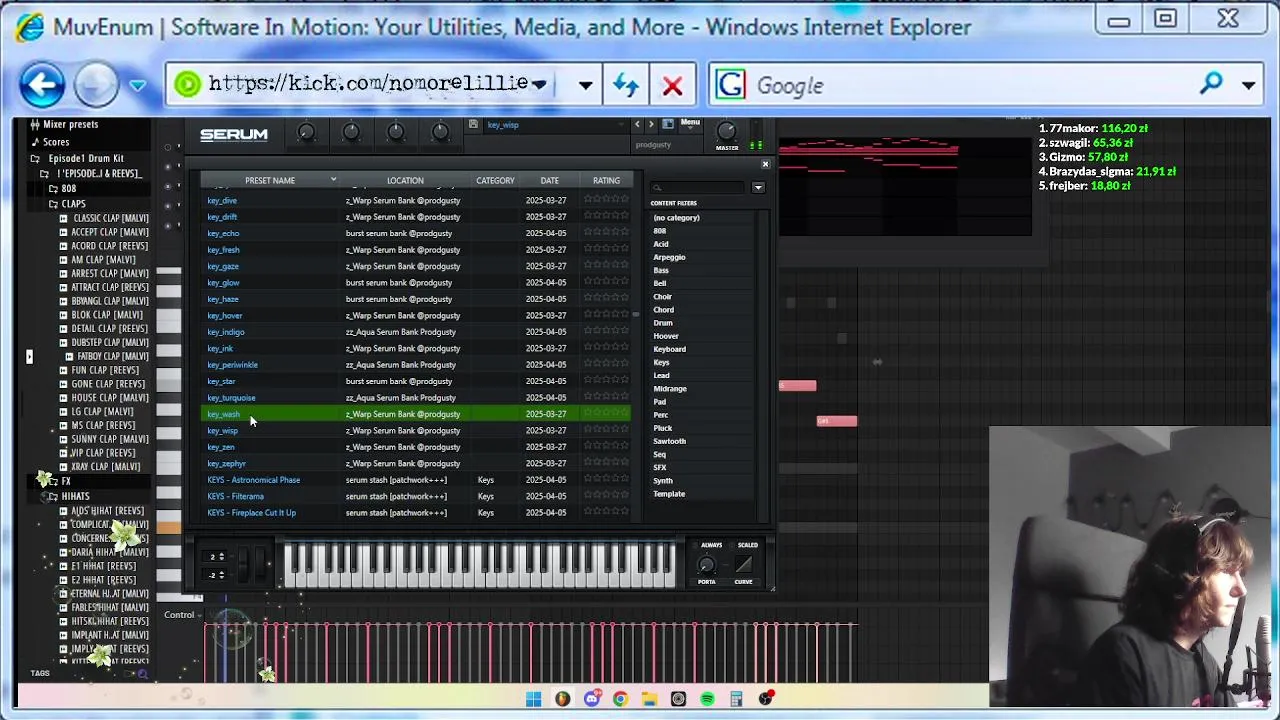This screenshot has height=720, width=1280.
Task: Open Scores folder in FL browser
Action: (56, 142)
